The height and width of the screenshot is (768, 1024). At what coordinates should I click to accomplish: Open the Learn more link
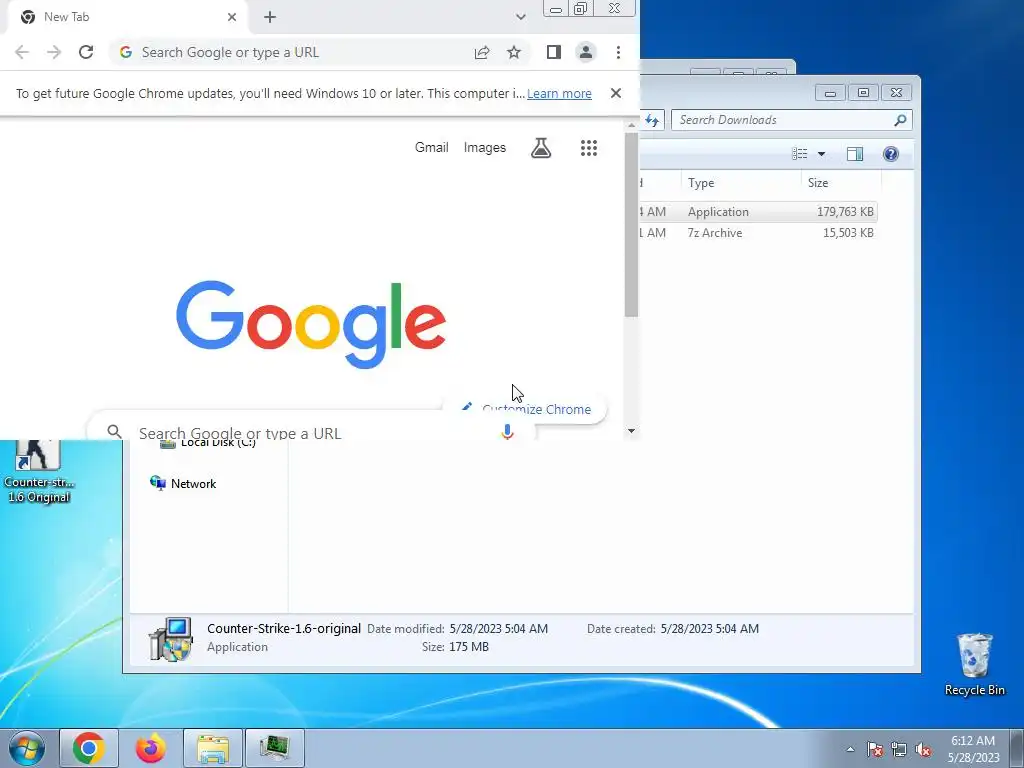click(559, 93)
